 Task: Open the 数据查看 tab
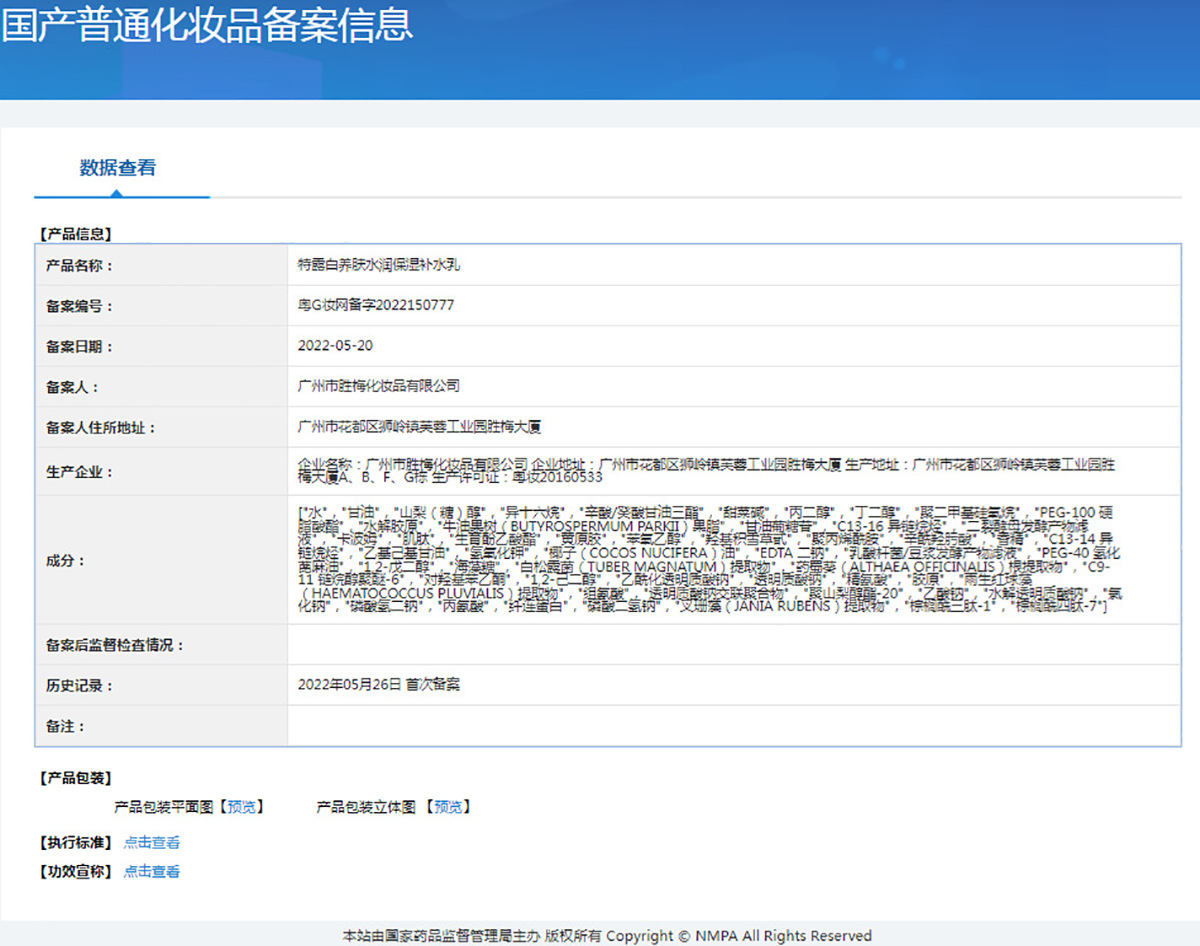(x=118, y=168)
